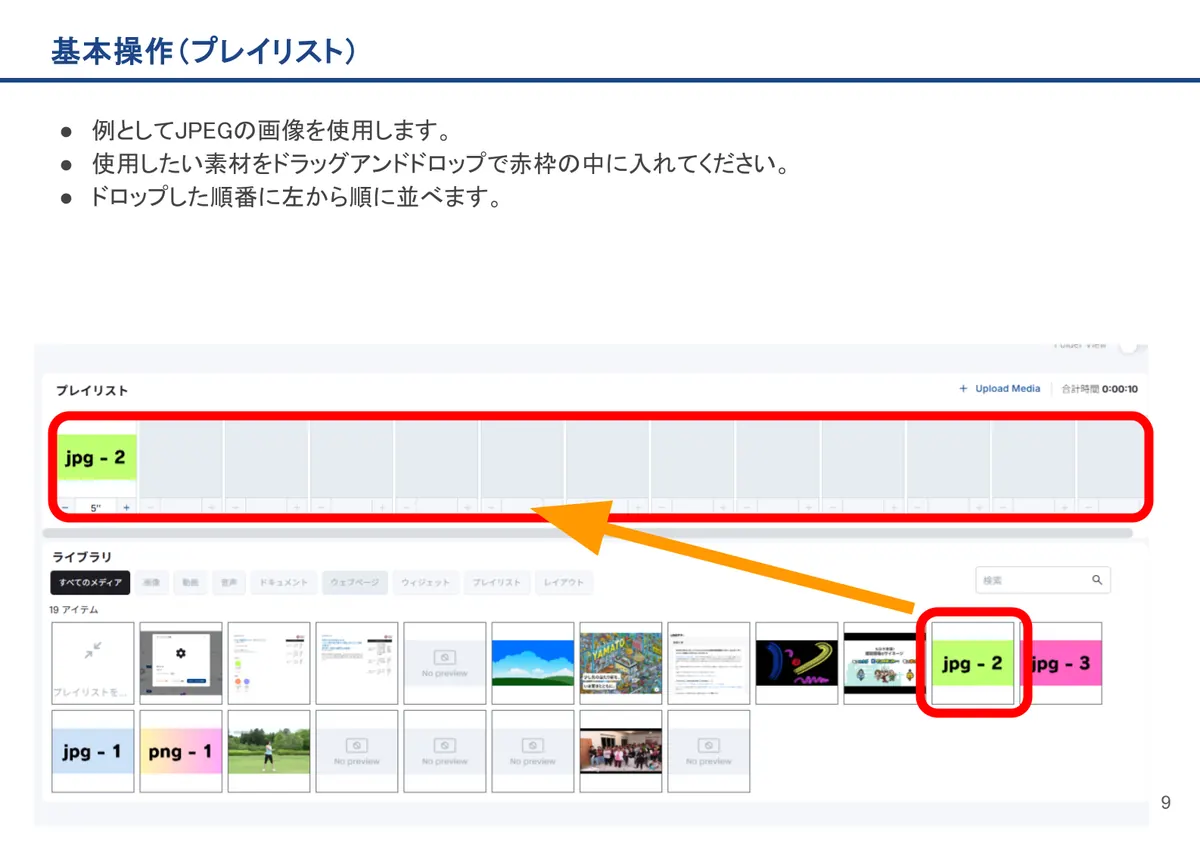Decrease jpg - 2 duration with minus button
This screenshot has height=849, width=1200.
65,507
